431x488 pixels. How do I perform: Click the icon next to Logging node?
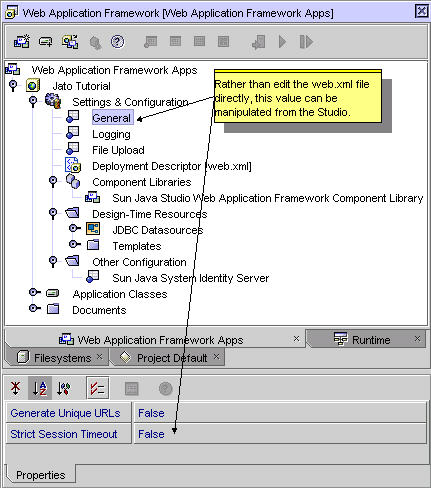72,133
